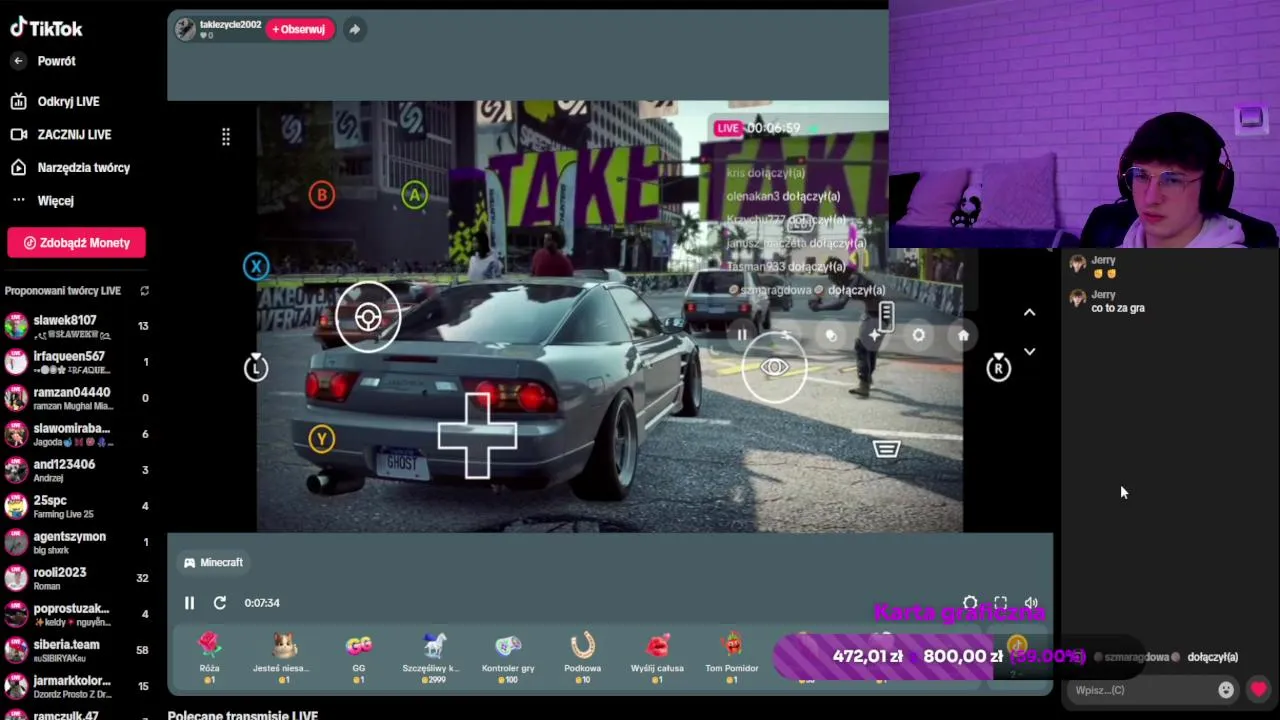This screenshot has height=720, width=1280.
Task: Send the Tom Pomidor gift
Action: click(x=732, y=658)
